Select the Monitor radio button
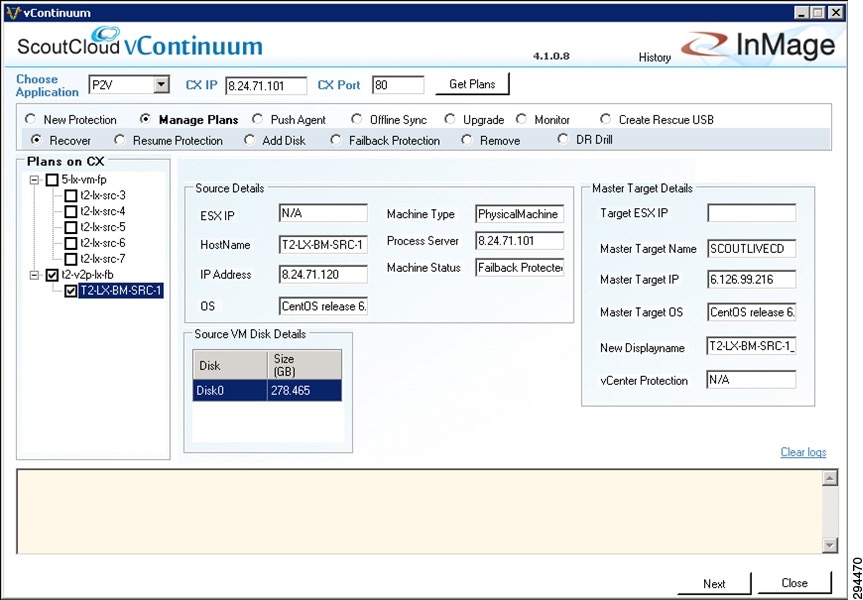Viewport: 863px width, 600px height. pyautogui.click(x=521, y=119)
